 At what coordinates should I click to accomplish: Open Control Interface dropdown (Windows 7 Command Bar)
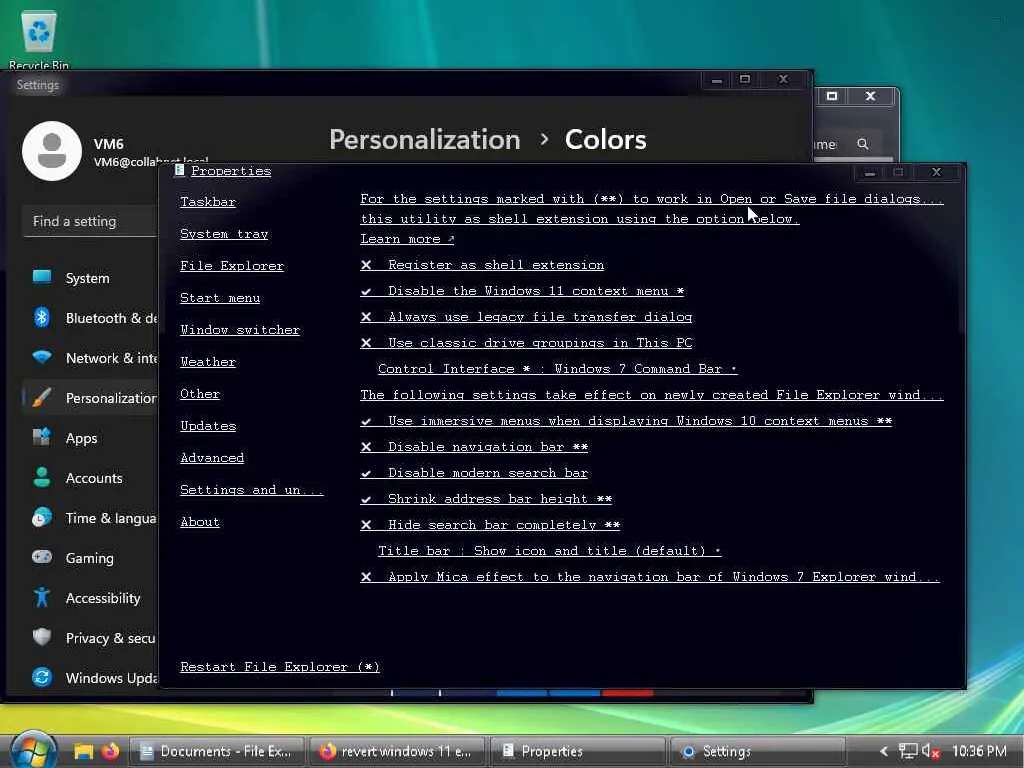[x=557, y=369]
